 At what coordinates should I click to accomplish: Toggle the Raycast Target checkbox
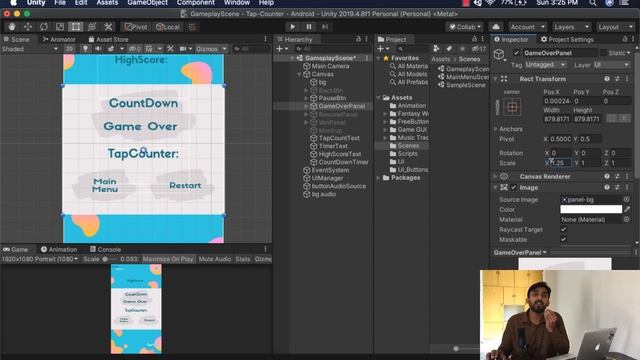563,230
